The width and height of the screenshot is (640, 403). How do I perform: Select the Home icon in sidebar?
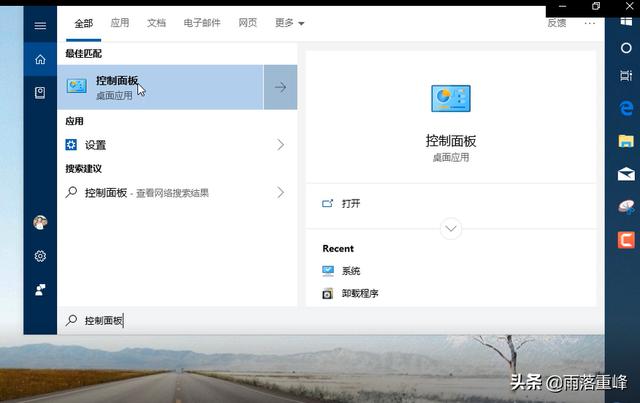(40, 60)
